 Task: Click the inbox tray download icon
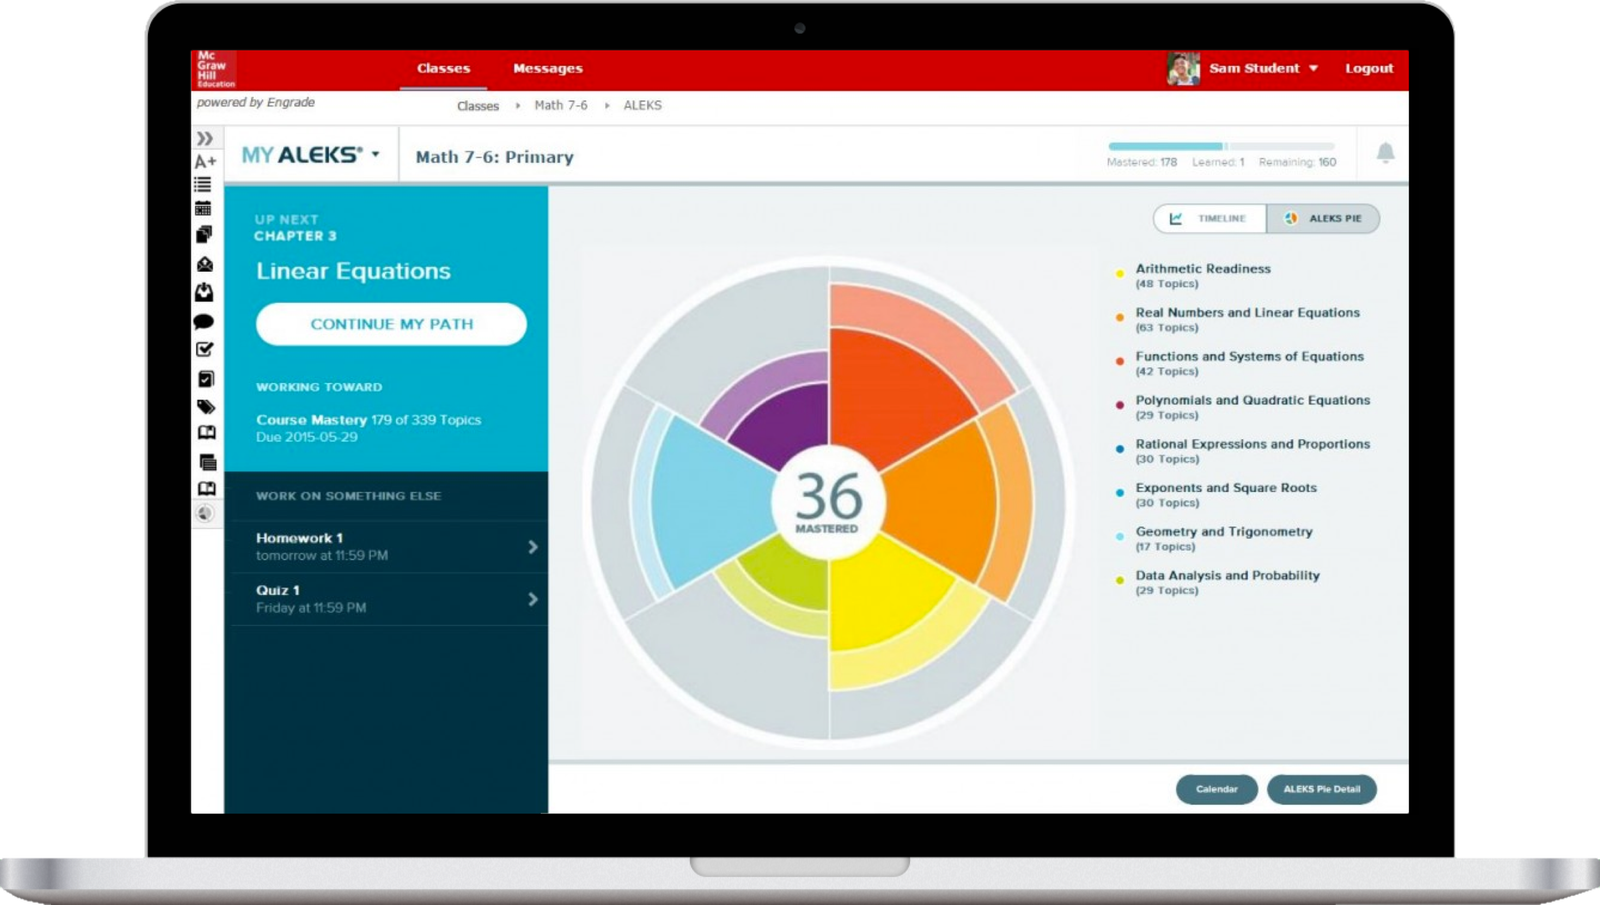204,292
